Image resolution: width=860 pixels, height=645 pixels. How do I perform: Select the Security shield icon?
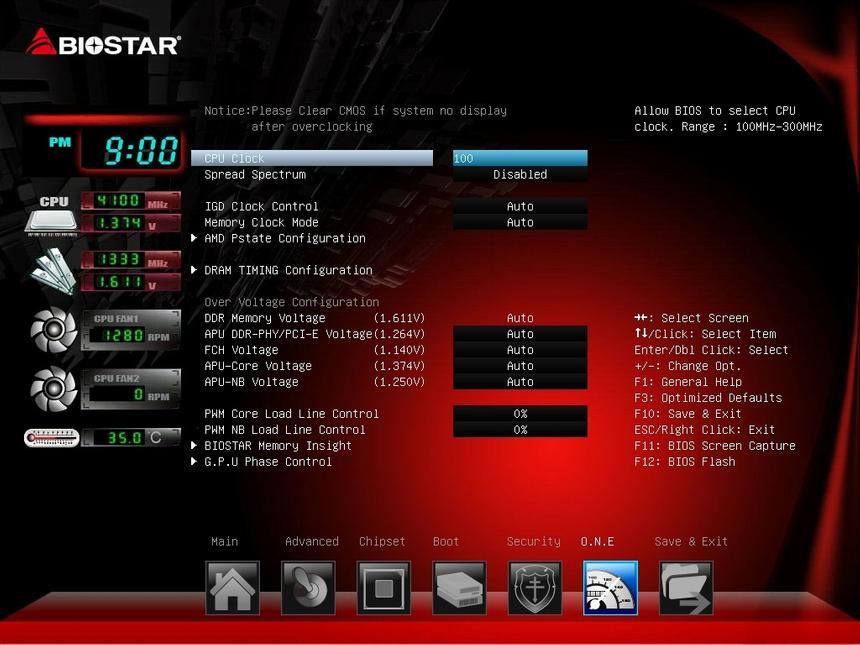click(534, 588)
